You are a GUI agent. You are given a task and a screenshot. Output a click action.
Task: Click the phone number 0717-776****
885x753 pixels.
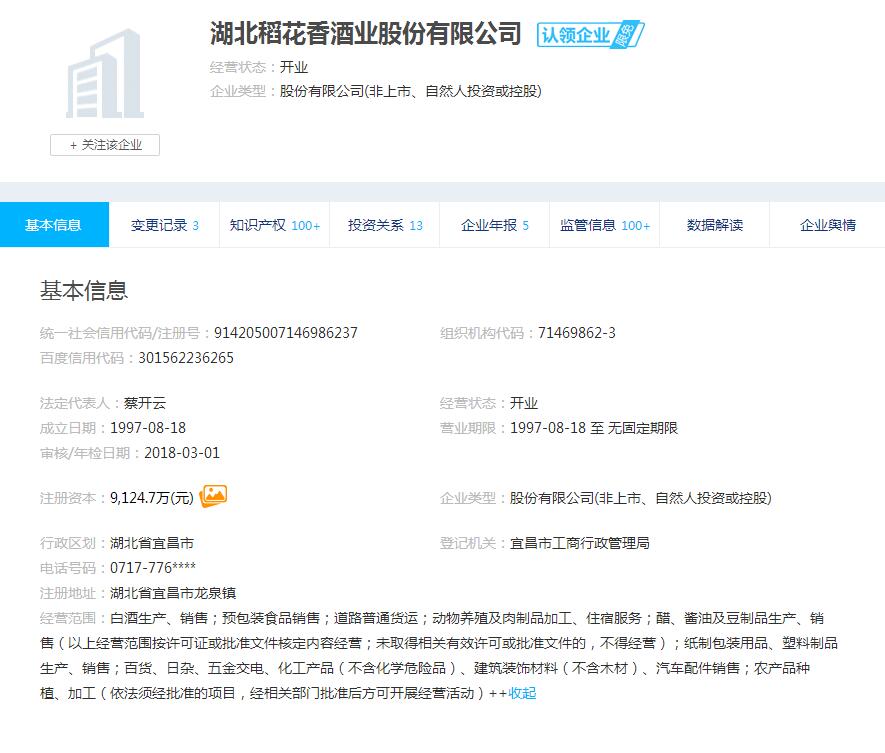[x=153, y=568]
